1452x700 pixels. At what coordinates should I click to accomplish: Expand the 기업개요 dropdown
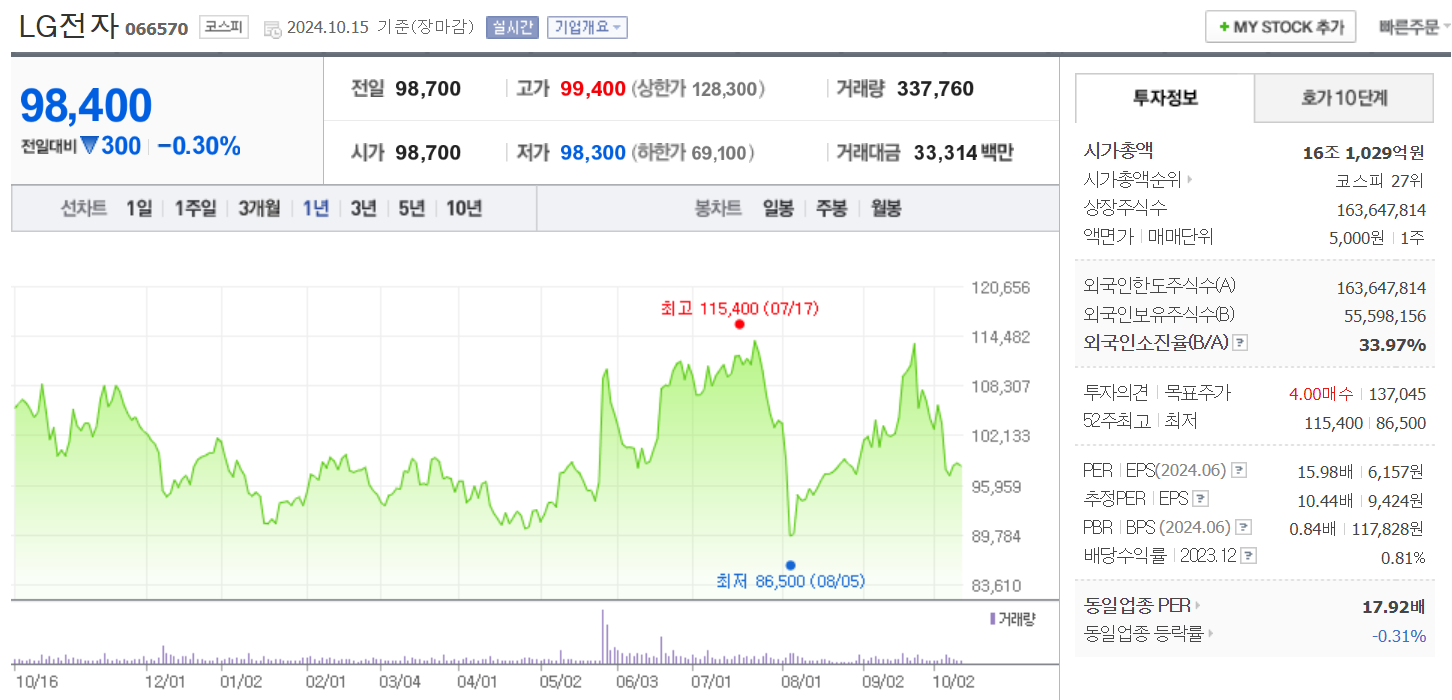[x=587, y=28]
